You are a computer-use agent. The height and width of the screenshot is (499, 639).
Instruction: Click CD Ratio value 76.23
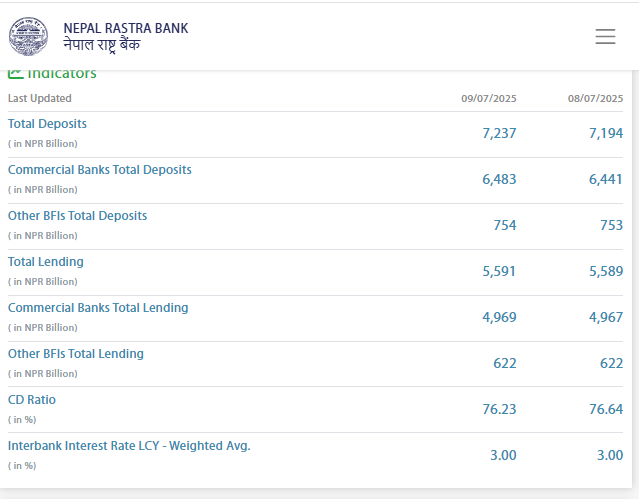point(499,409)
